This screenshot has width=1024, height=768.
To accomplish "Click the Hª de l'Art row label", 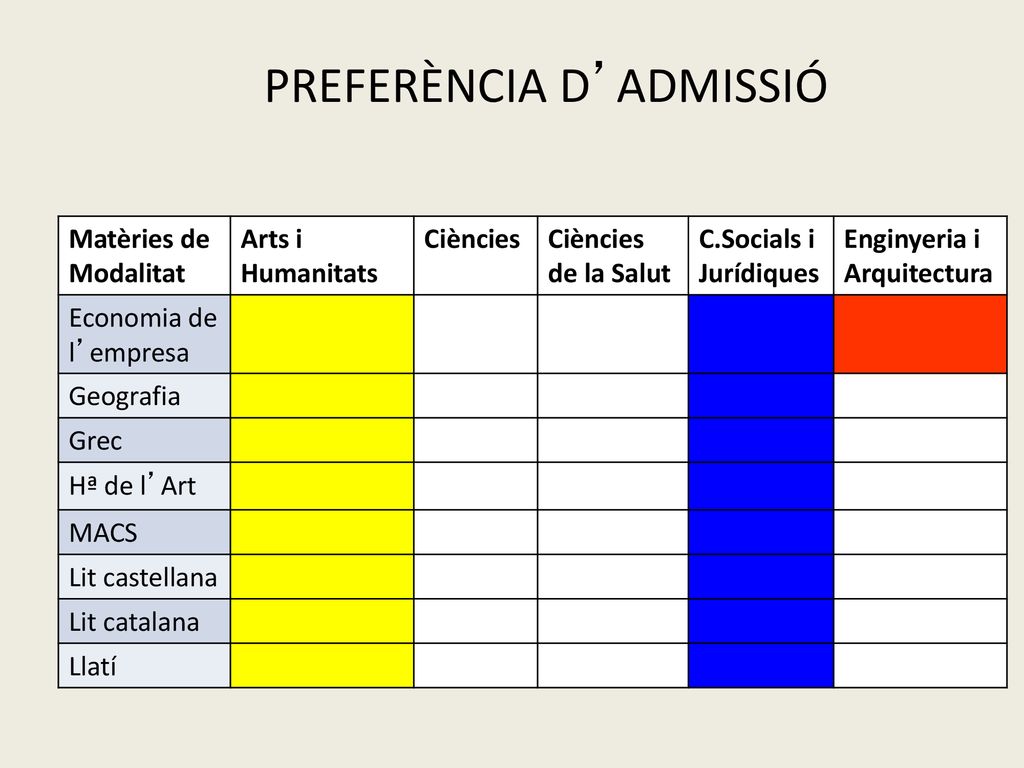I will click(x=144, y=486).
